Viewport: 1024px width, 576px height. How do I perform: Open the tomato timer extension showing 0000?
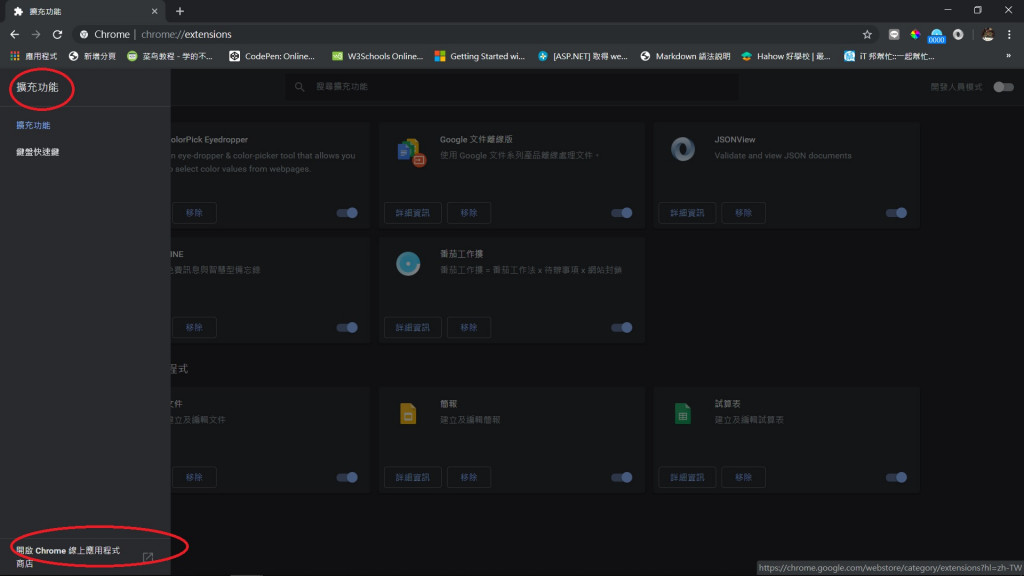[x=936, y=36]
